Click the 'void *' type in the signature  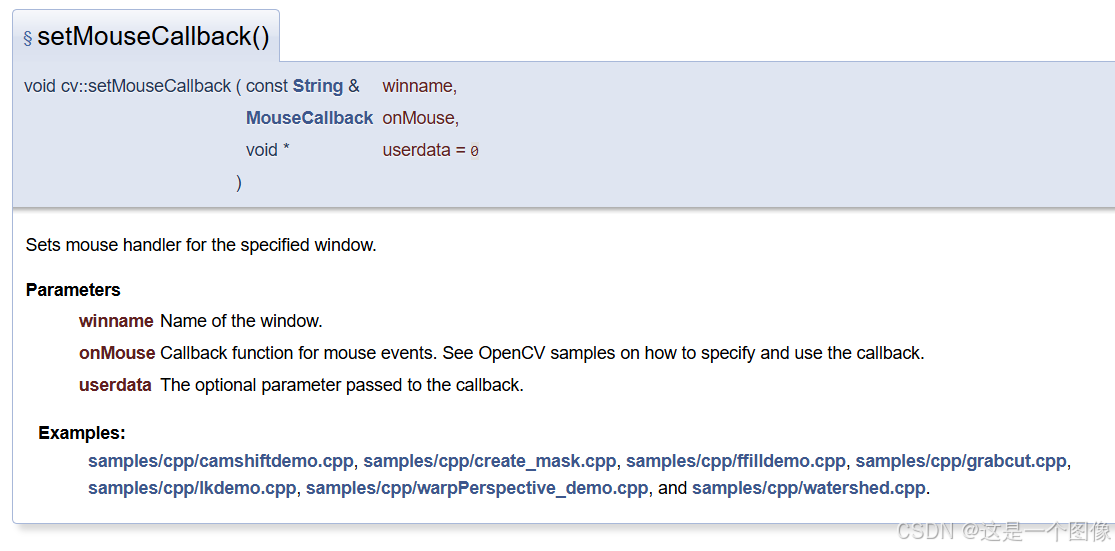click(x=267, y=151)
